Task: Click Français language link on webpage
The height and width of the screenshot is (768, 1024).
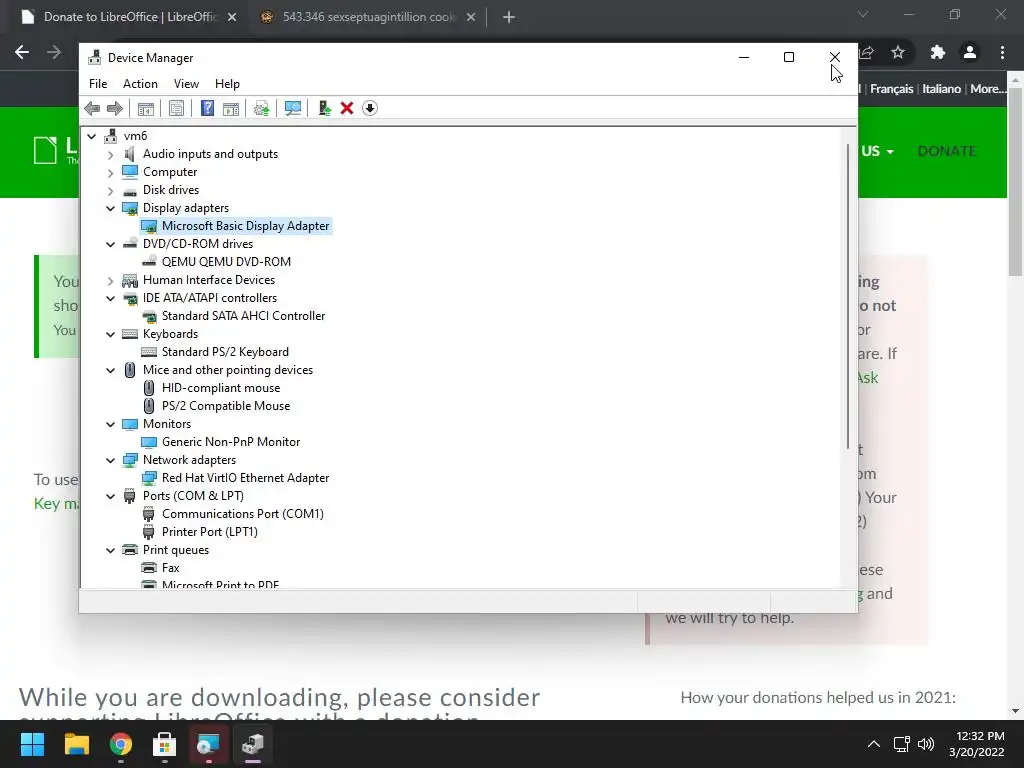Action: pyautogui.click(x=891, y=89)
